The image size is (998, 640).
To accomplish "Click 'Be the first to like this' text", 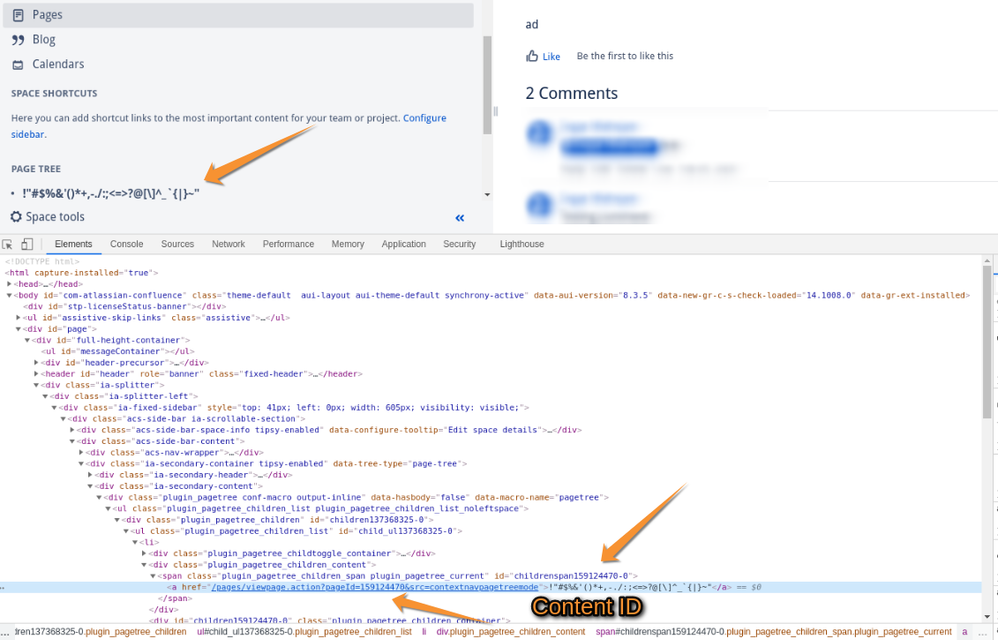I will 625,56.
